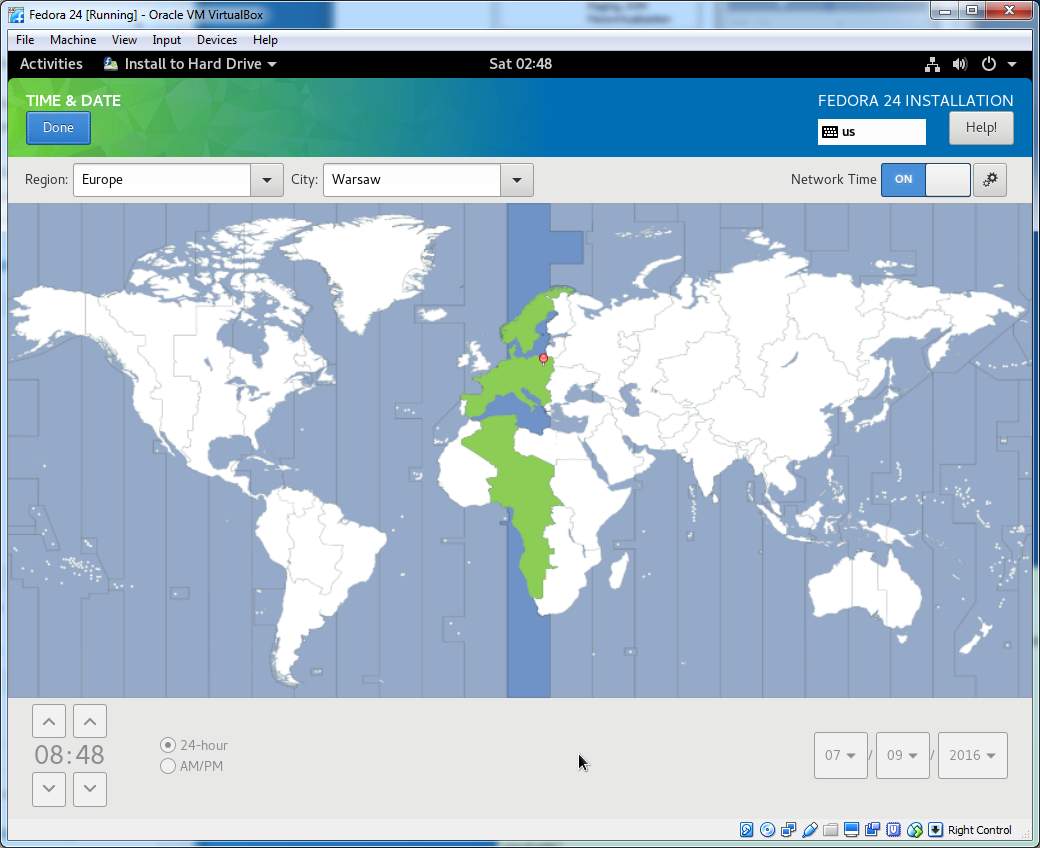Click the us keyboard layout indicator
Image resolution: width=1040 pixels, height=848 pixels.
(872, 132)
